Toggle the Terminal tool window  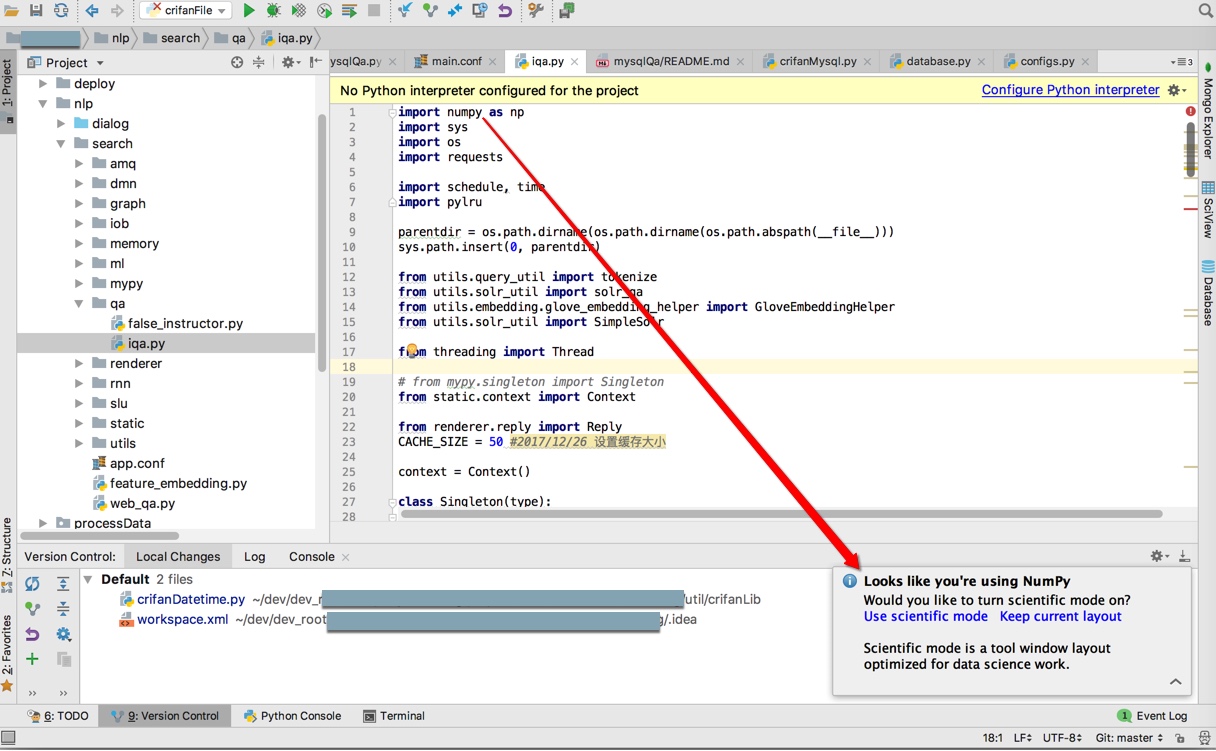[394, 716]
